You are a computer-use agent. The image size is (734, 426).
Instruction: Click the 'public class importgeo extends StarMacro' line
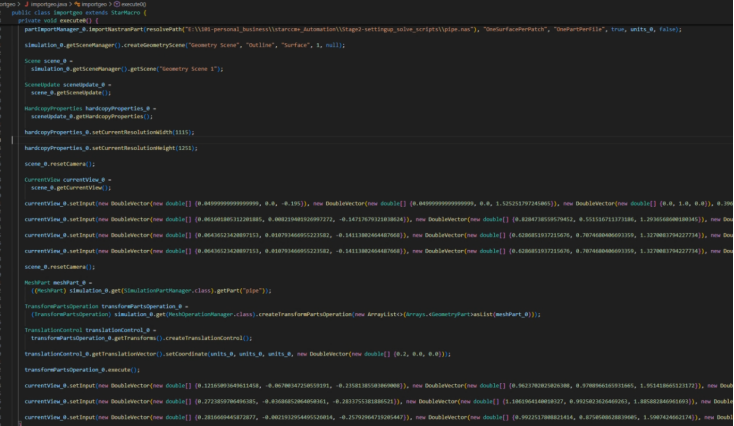(79, 13)
